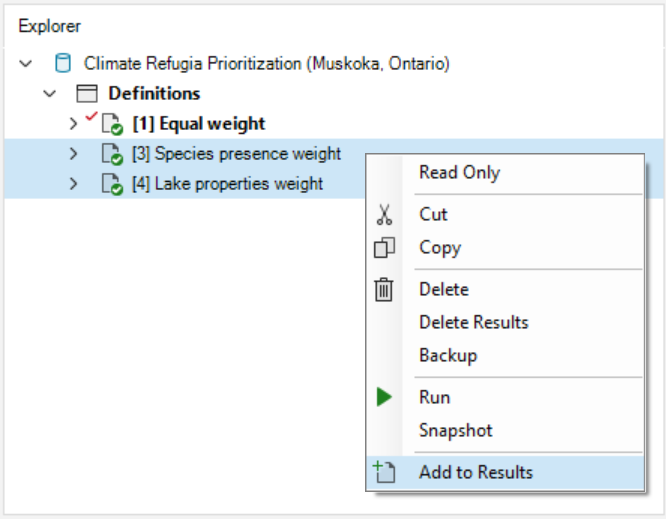This screenshot has width=666, height=519.
Task: Expand the Species presence weight scenario
Action: (73, 154)
